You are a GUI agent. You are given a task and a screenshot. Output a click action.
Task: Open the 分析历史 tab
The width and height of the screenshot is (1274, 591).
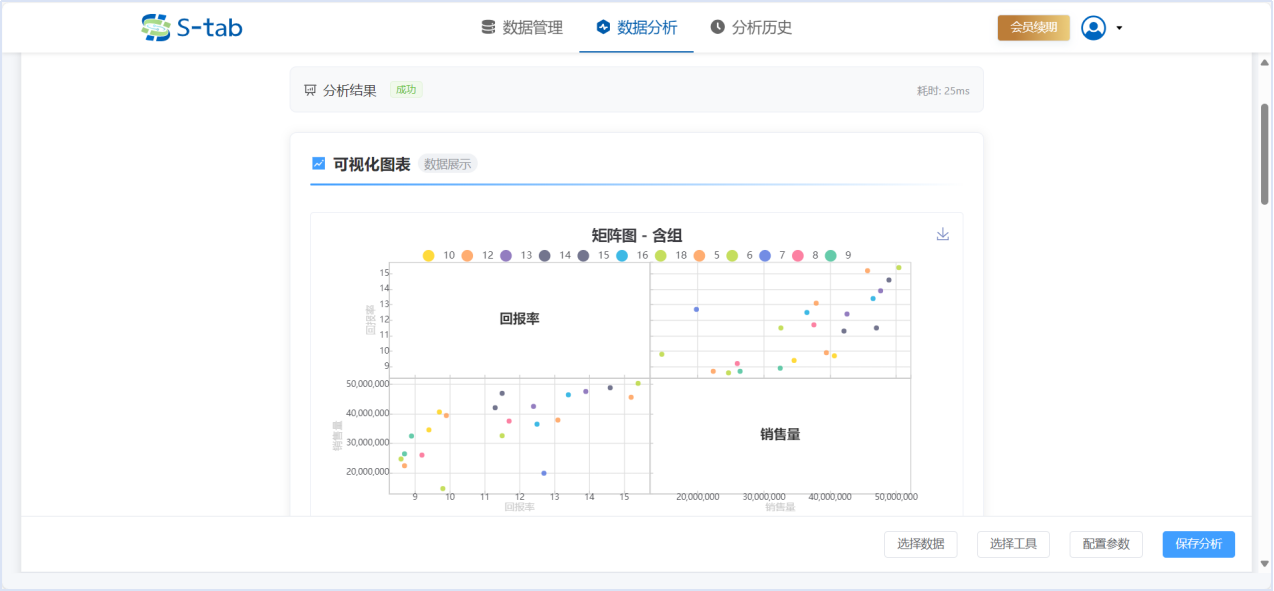(751, 27)
